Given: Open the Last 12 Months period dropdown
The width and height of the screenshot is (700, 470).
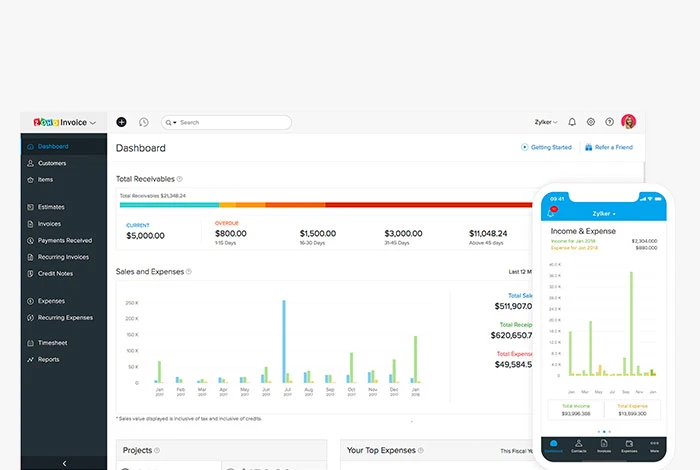Looking at the screenshot, I should tap(520, 271).
